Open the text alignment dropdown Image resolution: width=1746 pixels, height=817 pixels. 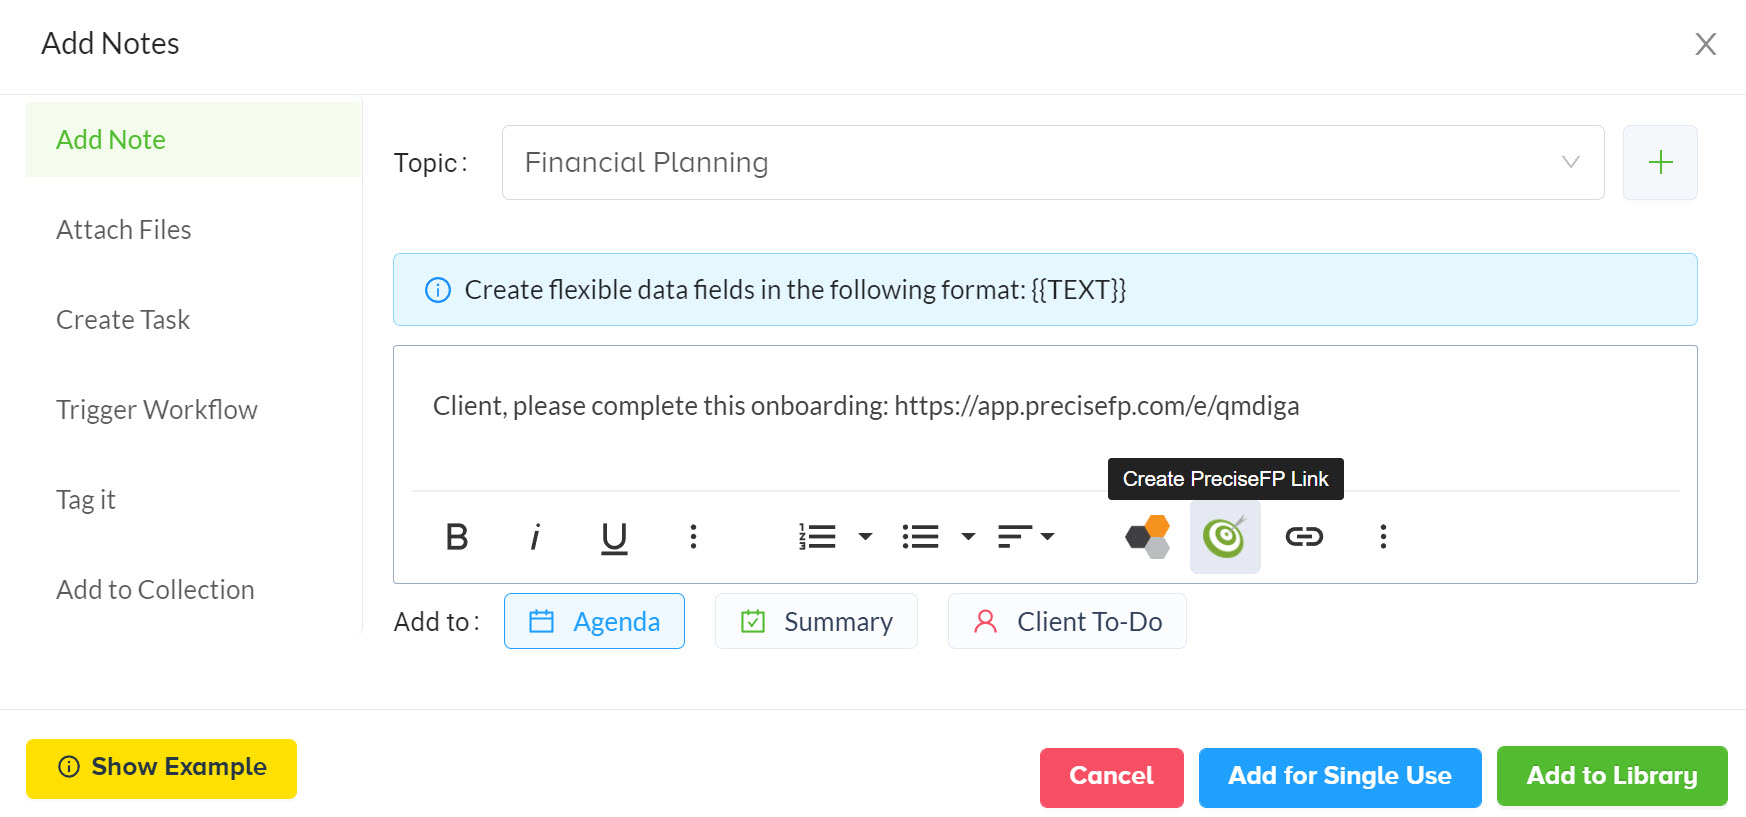(x=1027, y=537)
